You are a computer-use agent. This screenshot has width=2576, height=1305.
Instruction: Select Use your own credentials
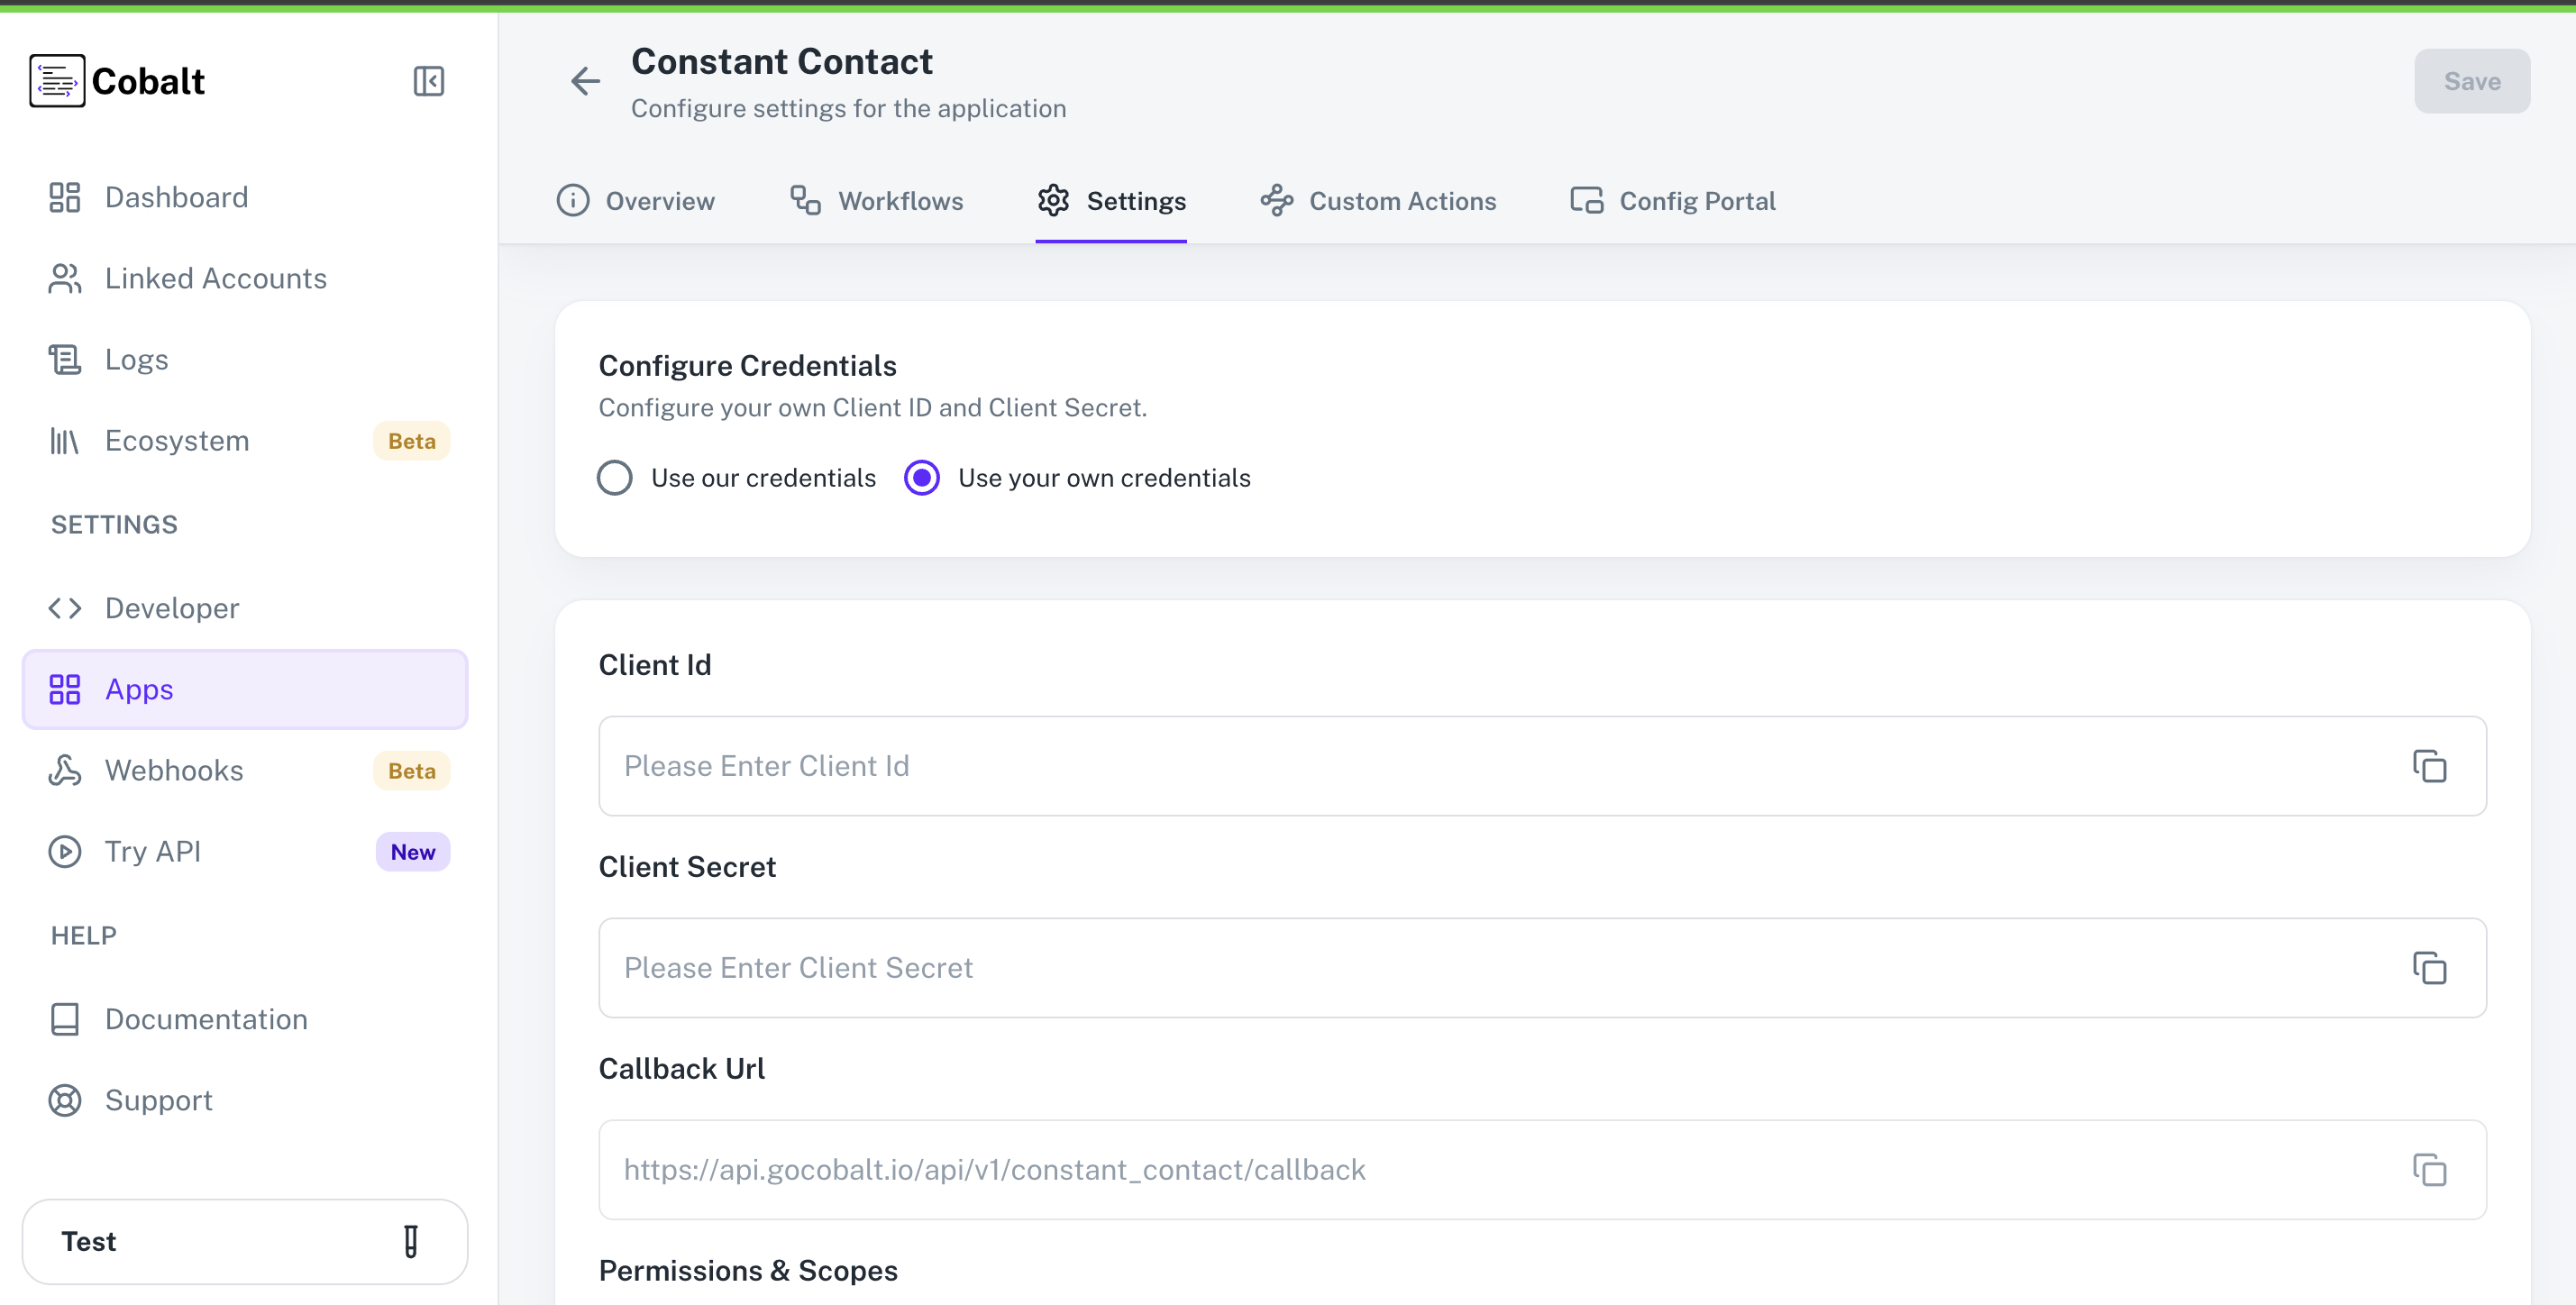[921, 477]
